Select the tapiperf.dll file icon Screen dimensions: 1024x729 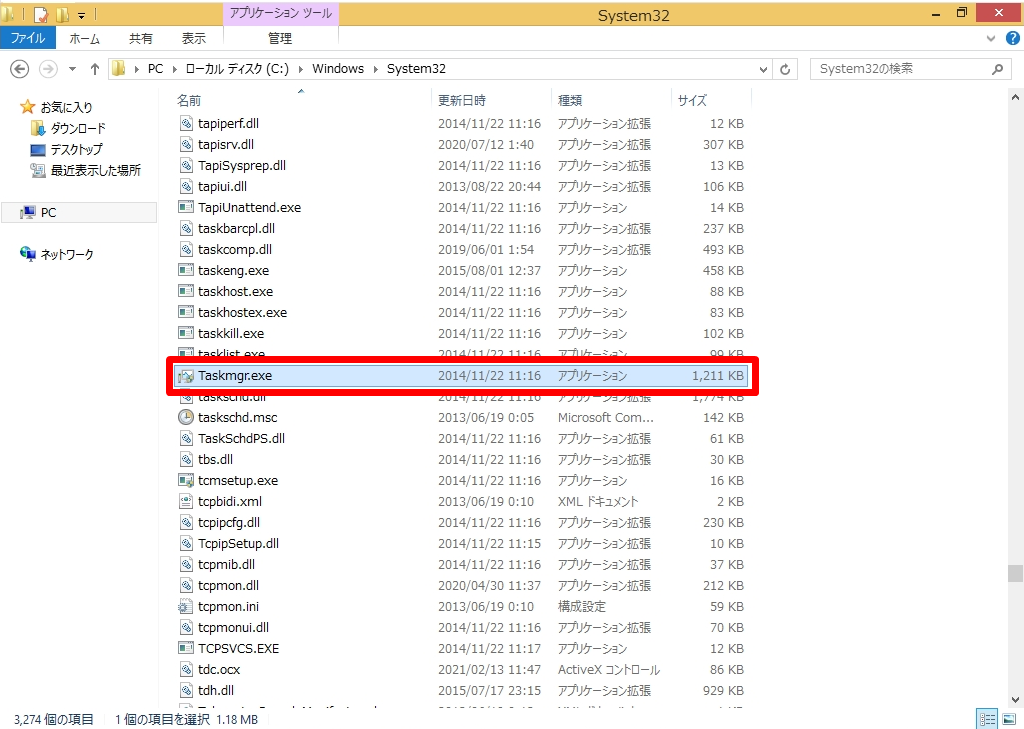186,123
